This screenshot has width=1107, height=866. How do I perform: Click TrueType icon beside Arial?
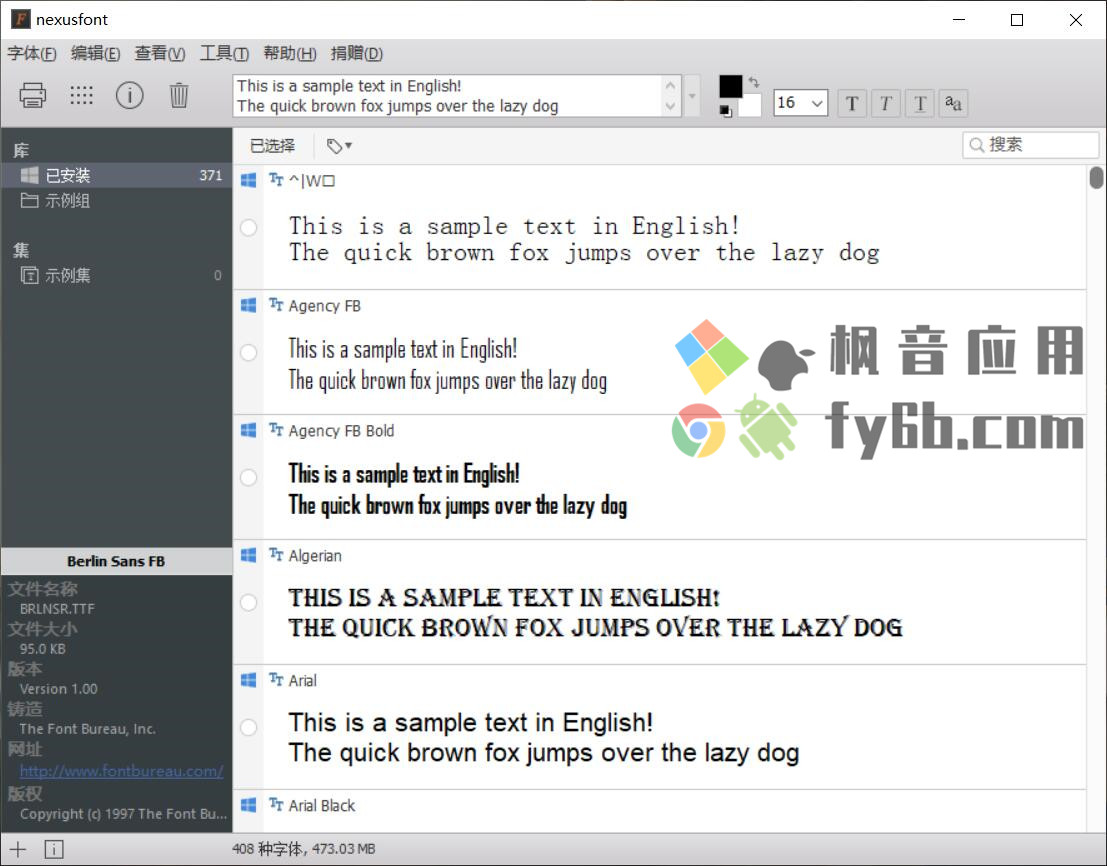(x=276, y=679)
